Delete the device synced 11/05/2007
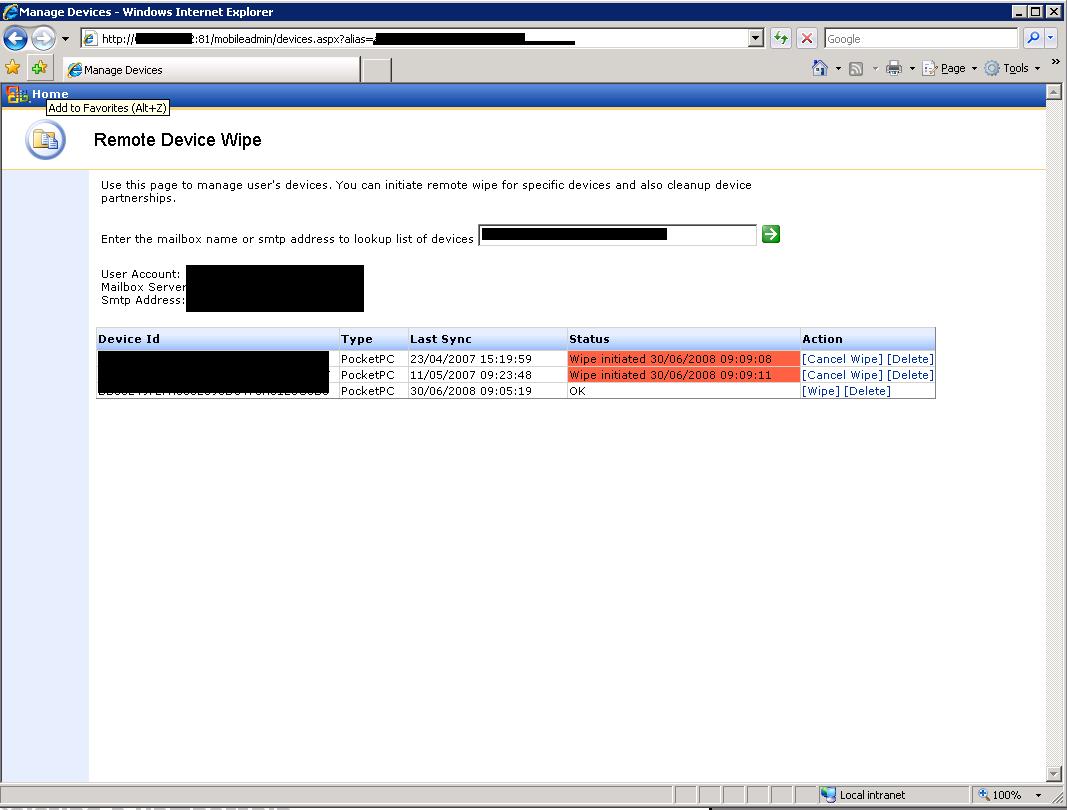1067x810 pixels. (x=910, y=375)
